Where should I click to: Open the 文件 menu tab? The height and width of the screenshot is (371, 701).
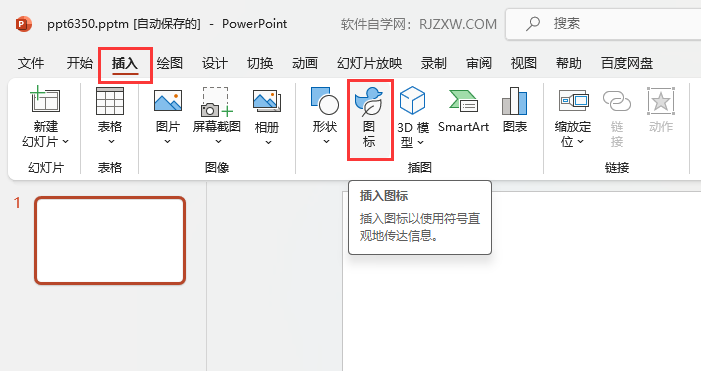pyautogui.click(x=31, y=63)
